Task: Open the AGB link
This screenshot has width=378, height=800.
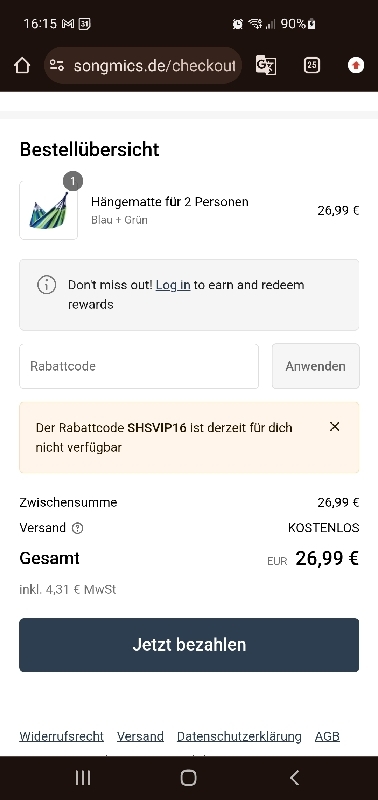Action: [327, 737]
